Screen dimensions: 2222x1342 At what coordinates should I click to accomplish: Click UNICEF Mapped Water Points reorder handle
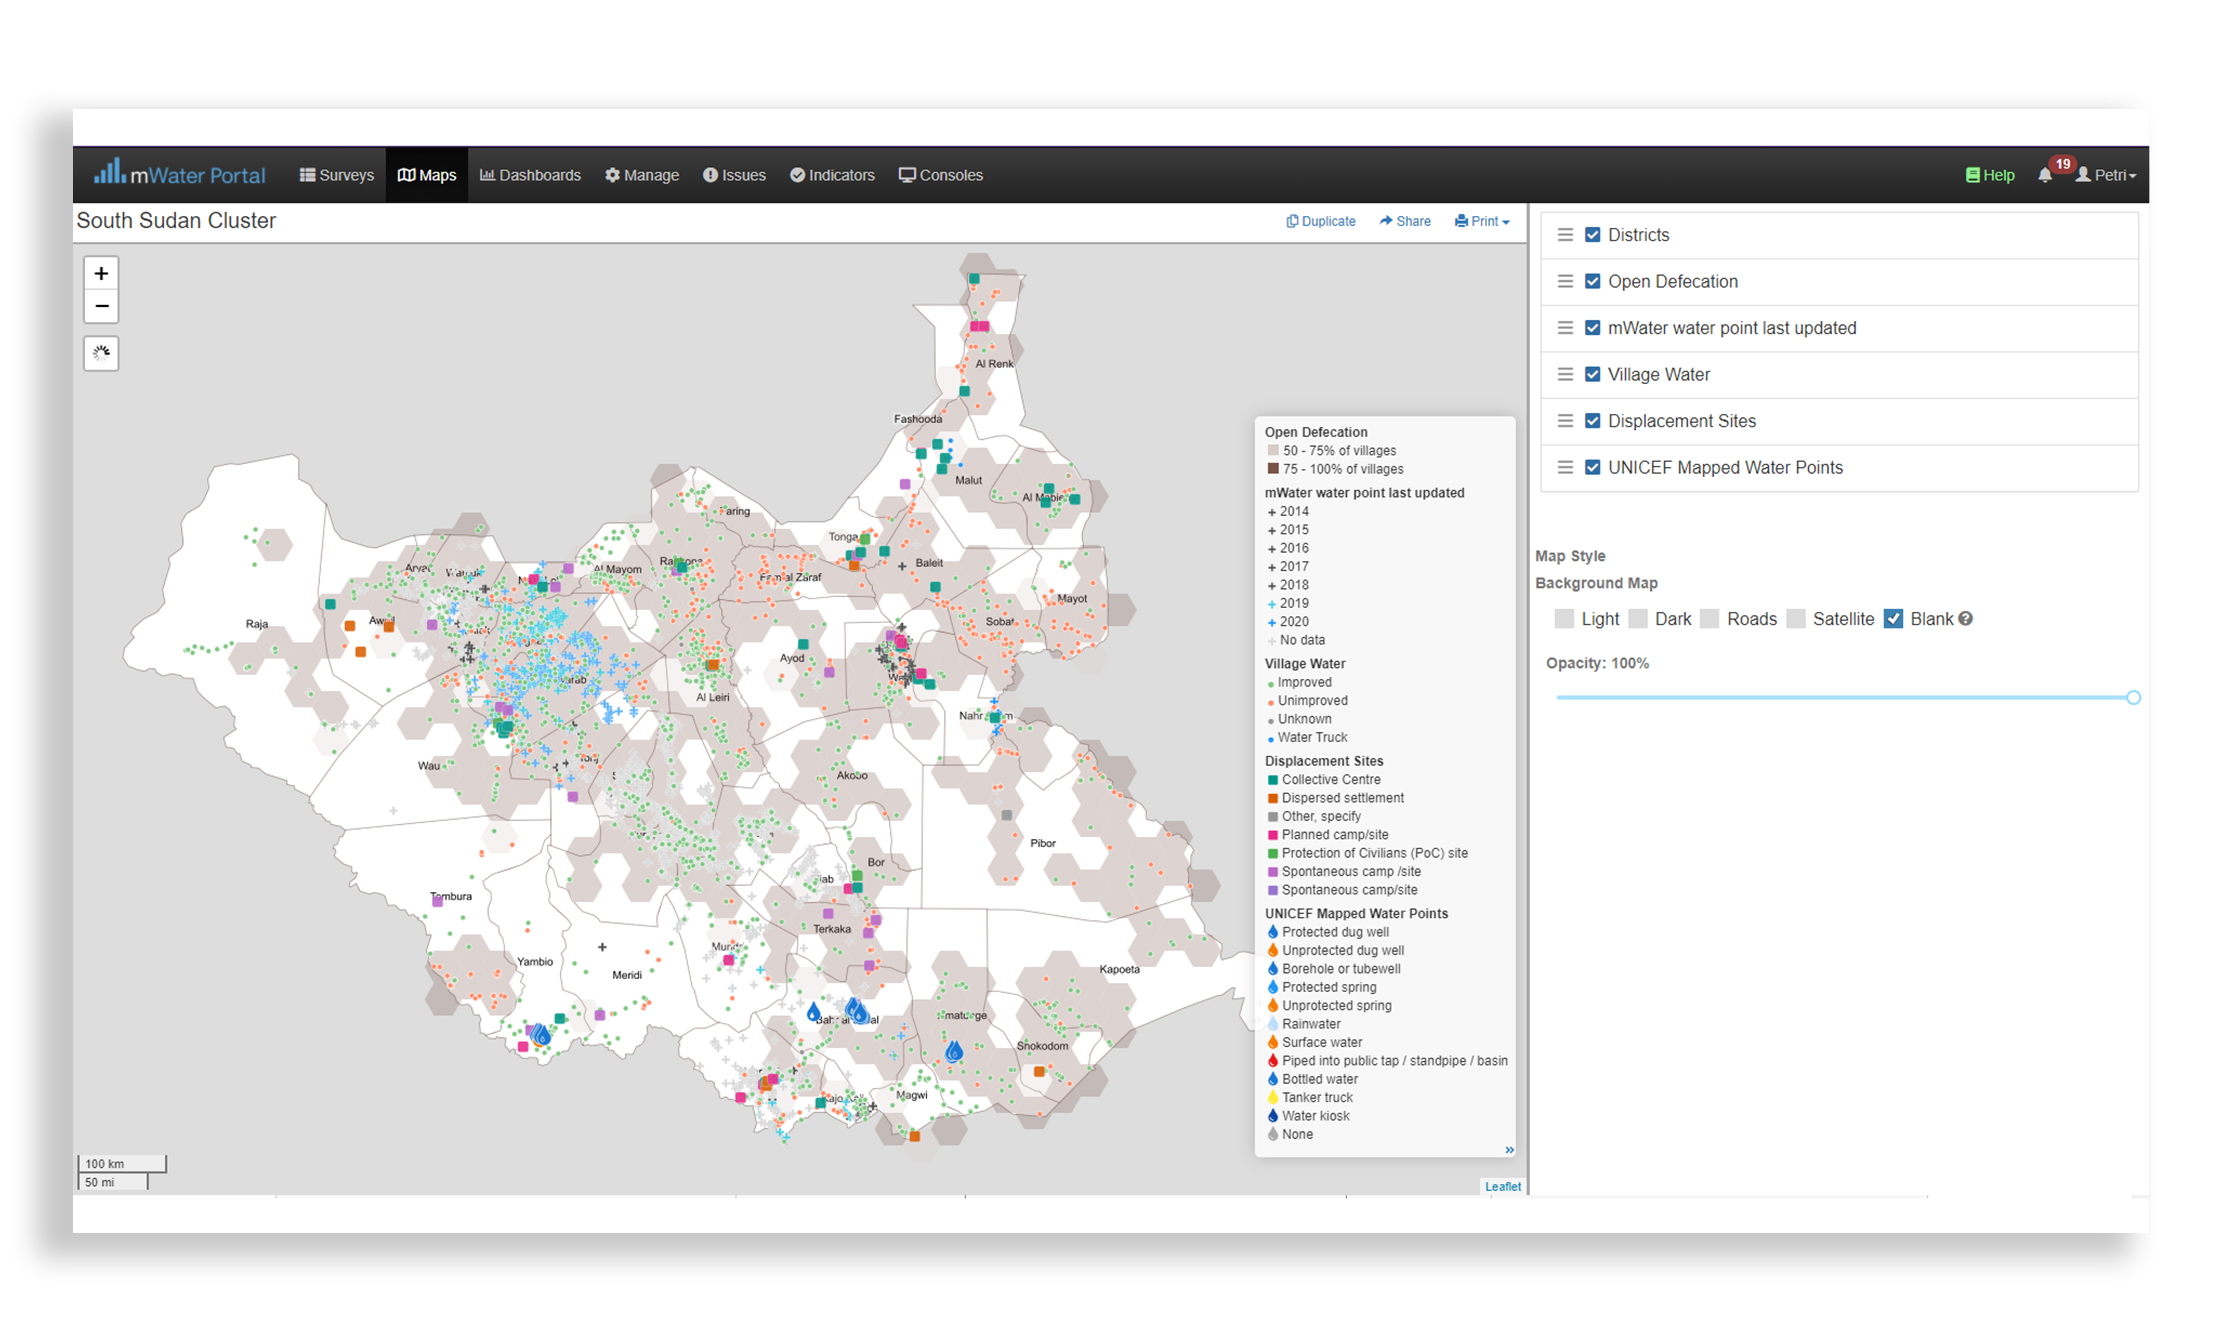[x=1565, y=467]
